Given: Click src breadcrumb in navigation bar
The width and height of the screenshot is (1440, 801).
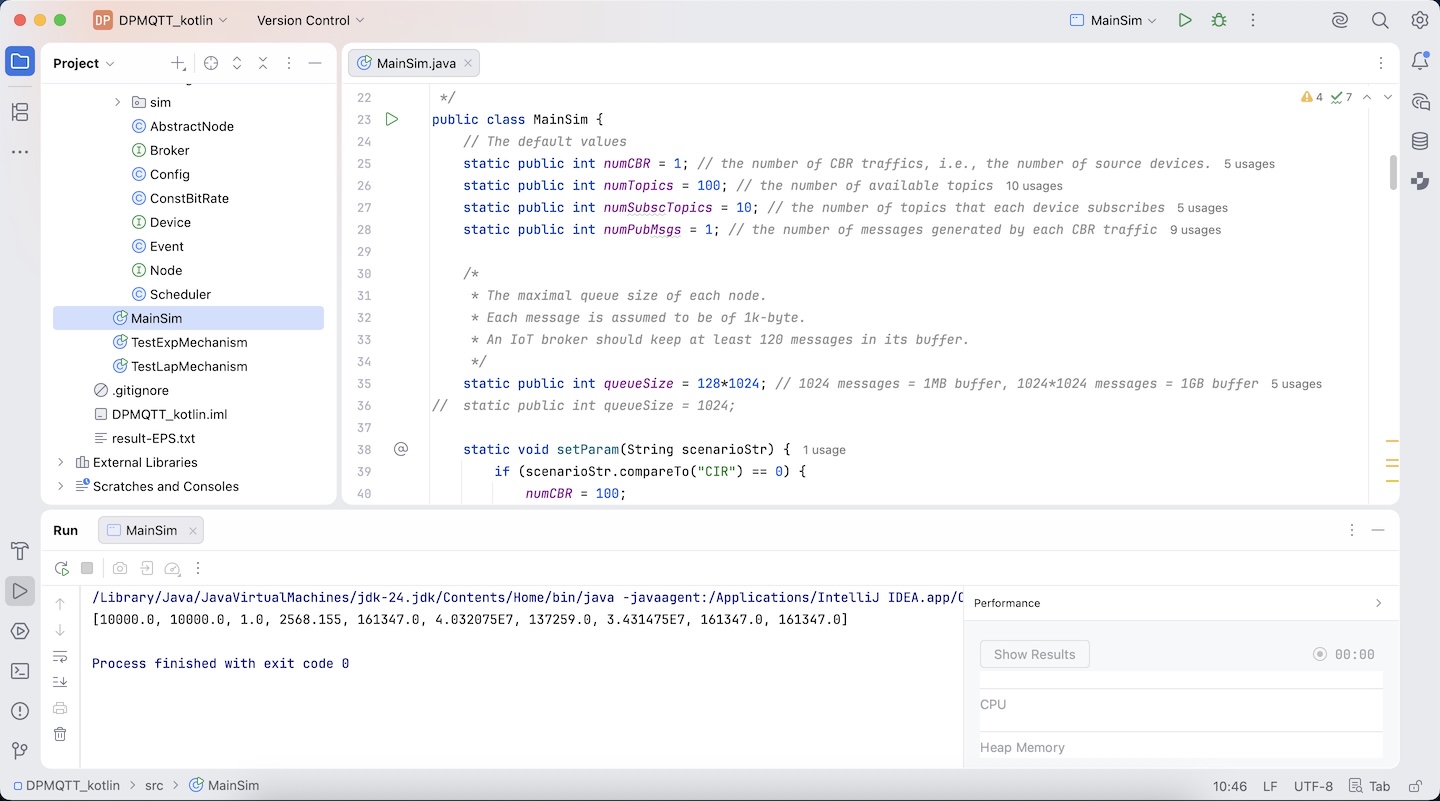Looking at the screenshot, I should click(154, 786).
